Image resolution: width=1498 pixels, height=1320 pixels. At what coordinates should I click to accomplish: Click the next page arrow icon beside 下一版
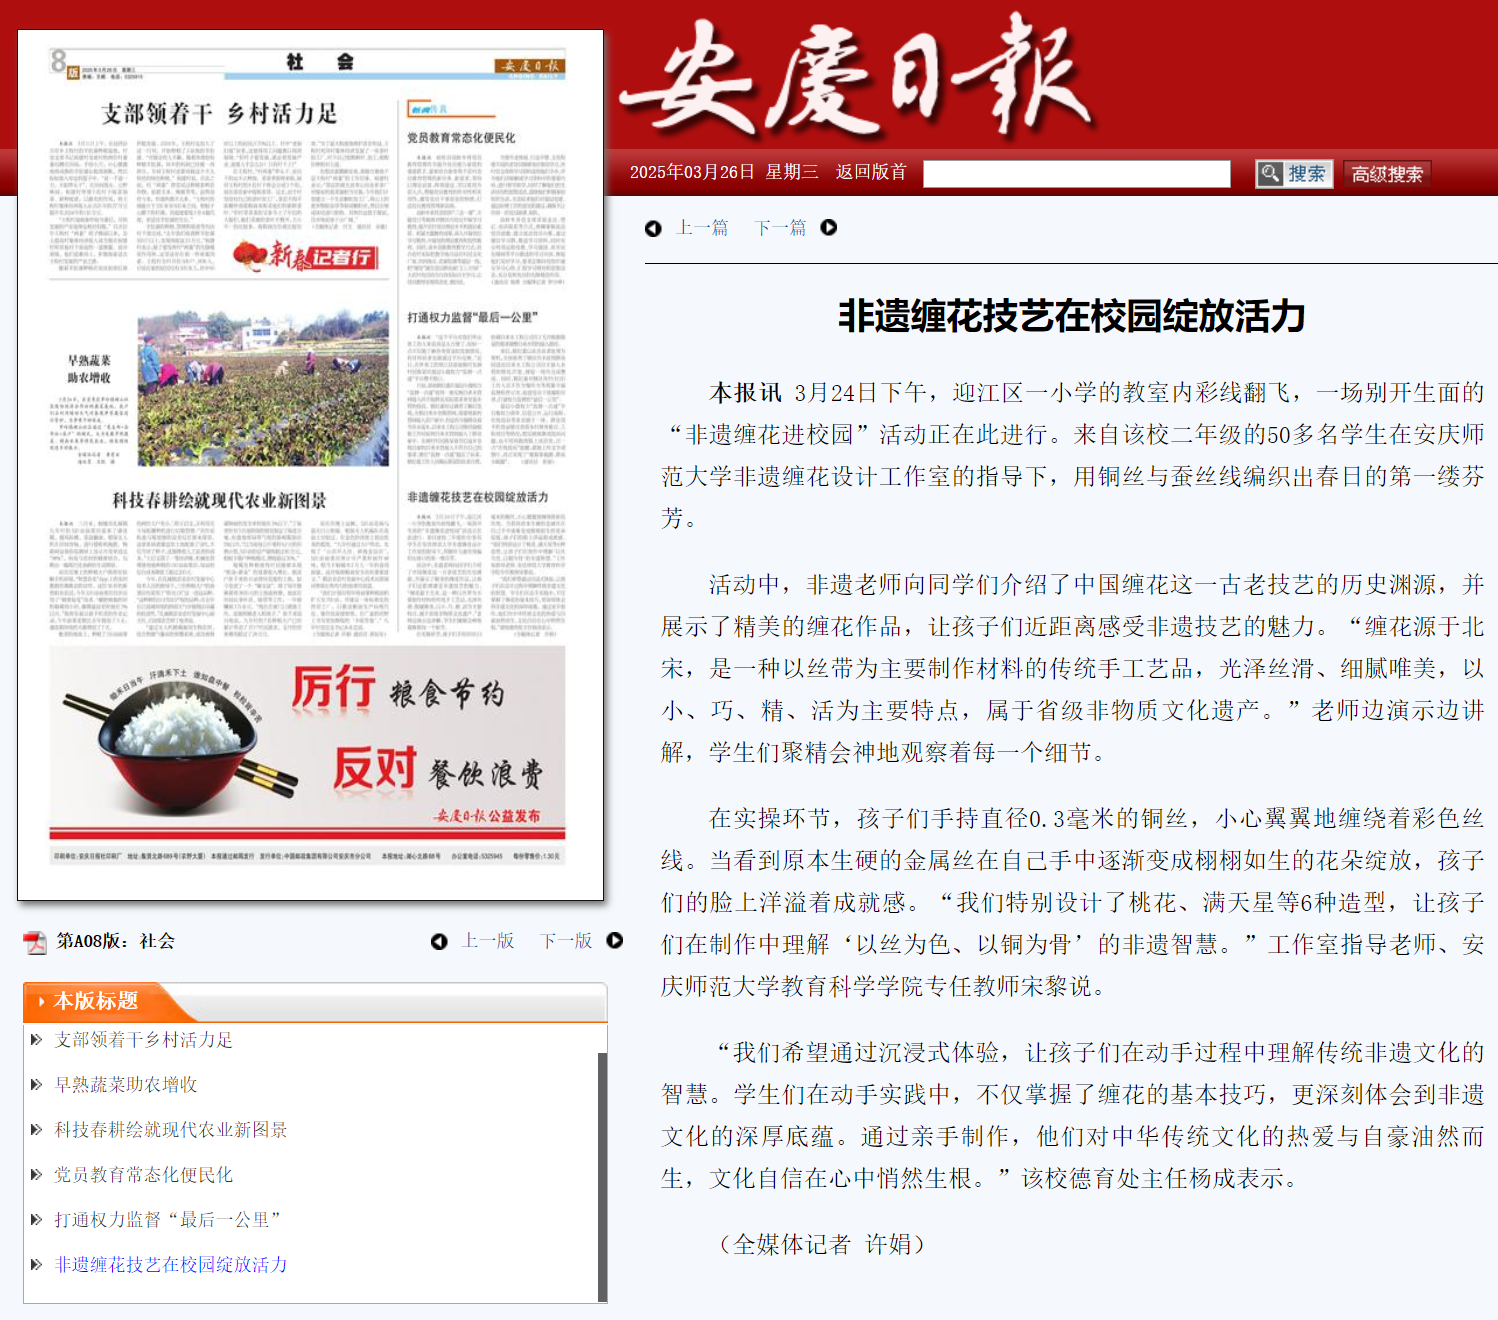[615, 941]
